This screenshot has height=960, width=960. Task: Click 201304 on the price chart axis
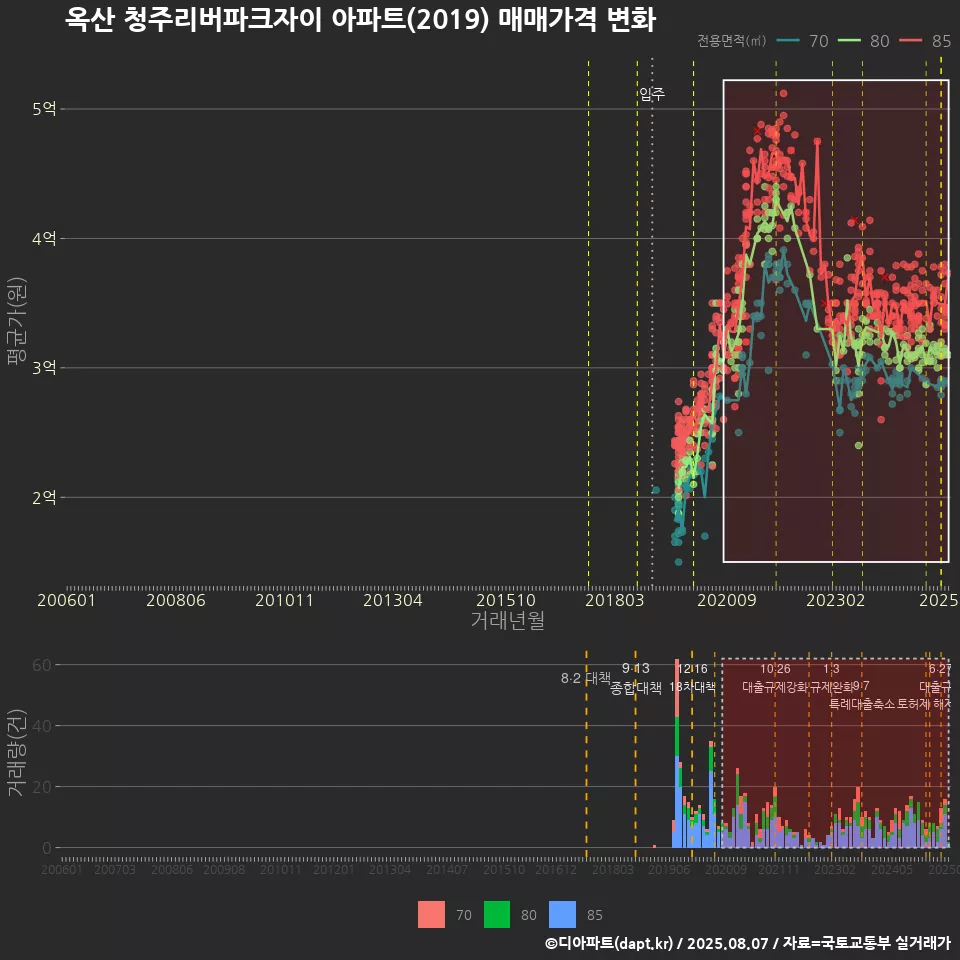click(392, 600)
